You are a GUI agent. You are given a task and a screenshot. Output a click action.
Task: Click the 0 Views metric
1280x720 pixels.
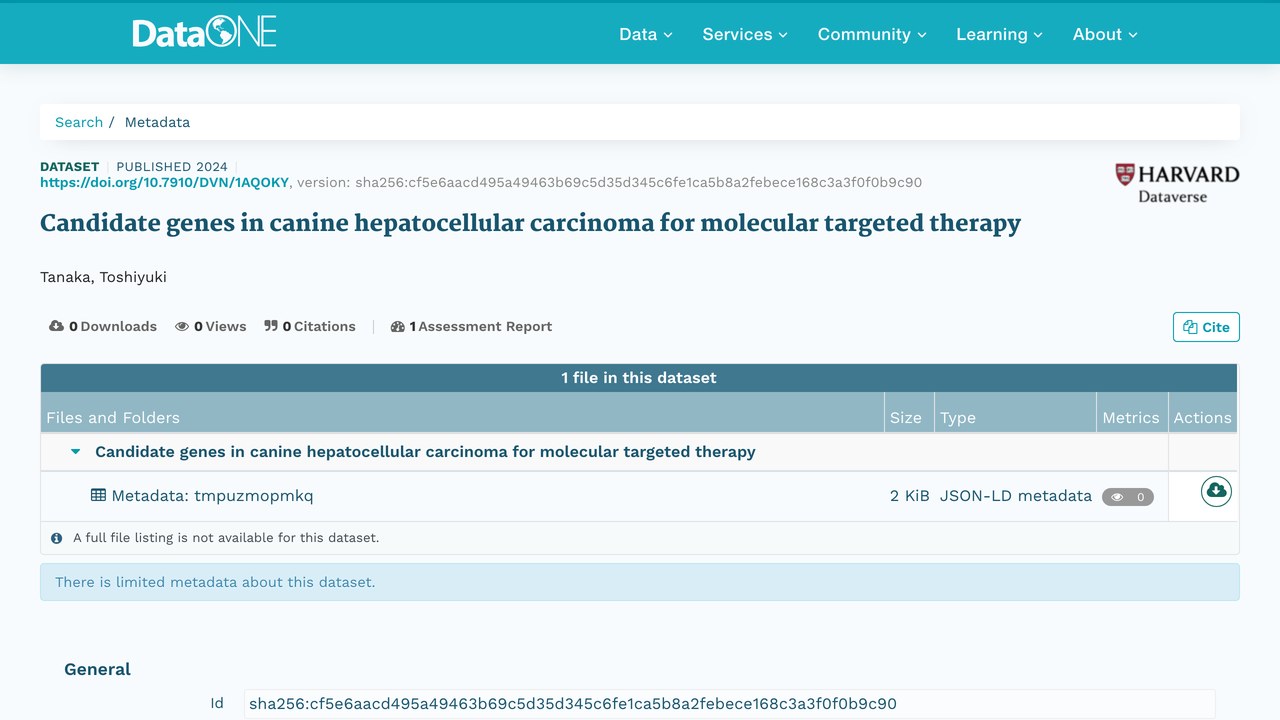210,326
